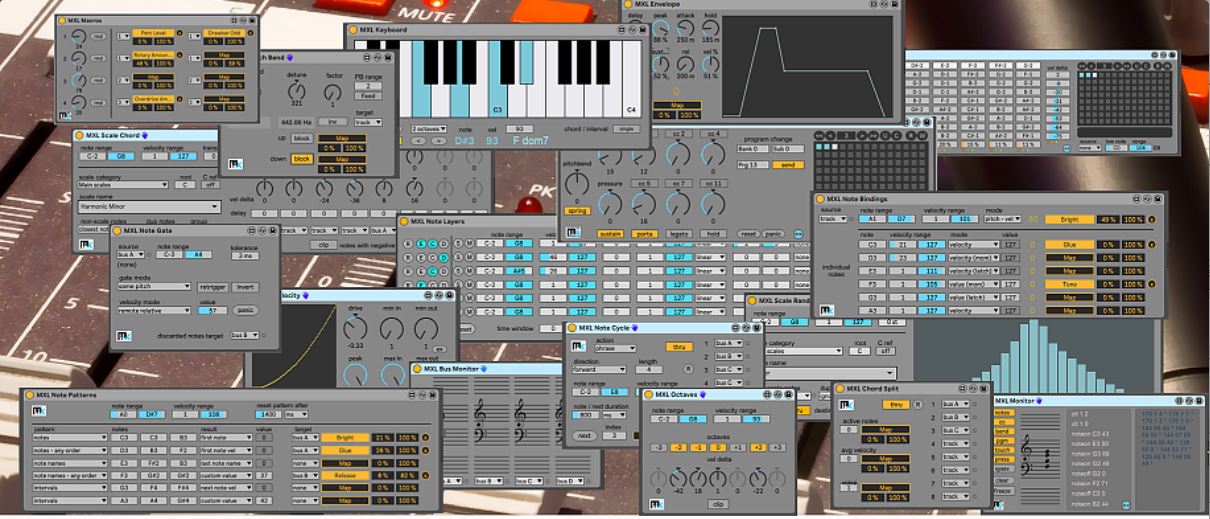
Task: Click the power icon on MXL Keyboard
Action: pos(355,30)
